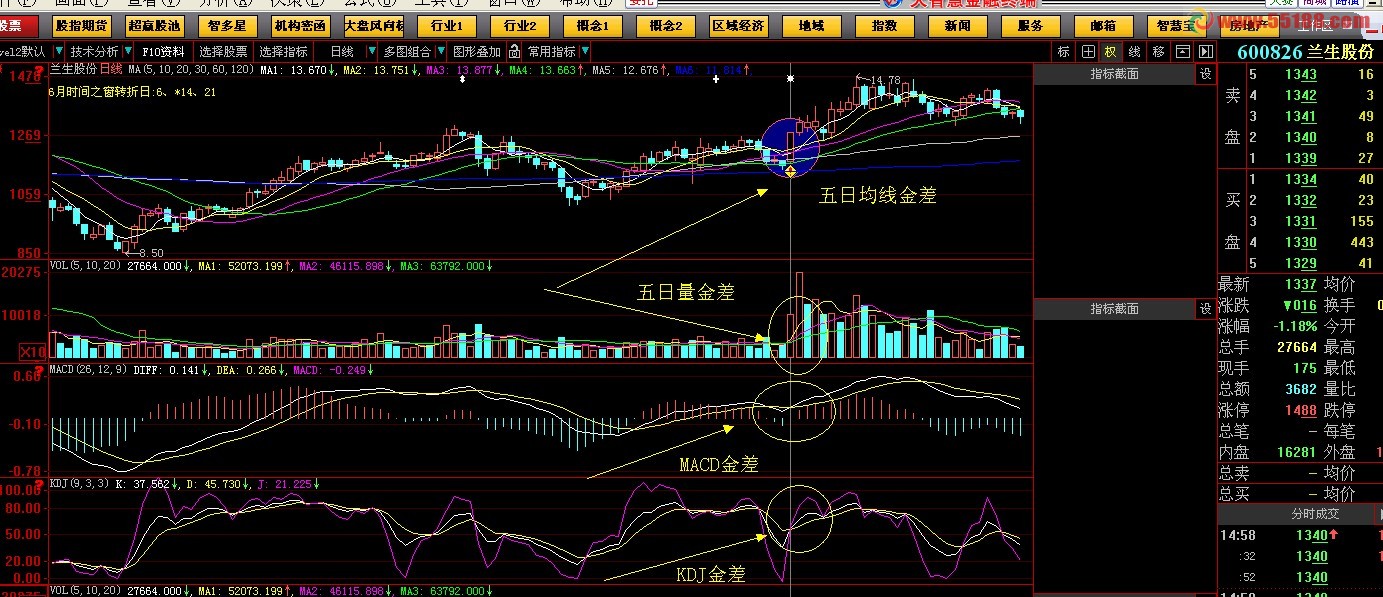Select the 概念1 tab button

592,25
